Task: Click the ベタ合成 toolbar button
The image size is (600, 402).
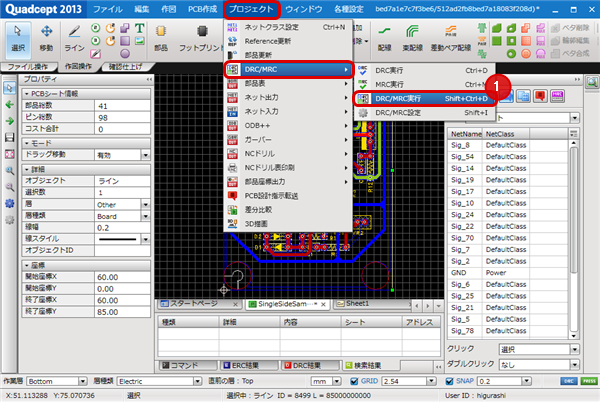Action: (570, 54)
